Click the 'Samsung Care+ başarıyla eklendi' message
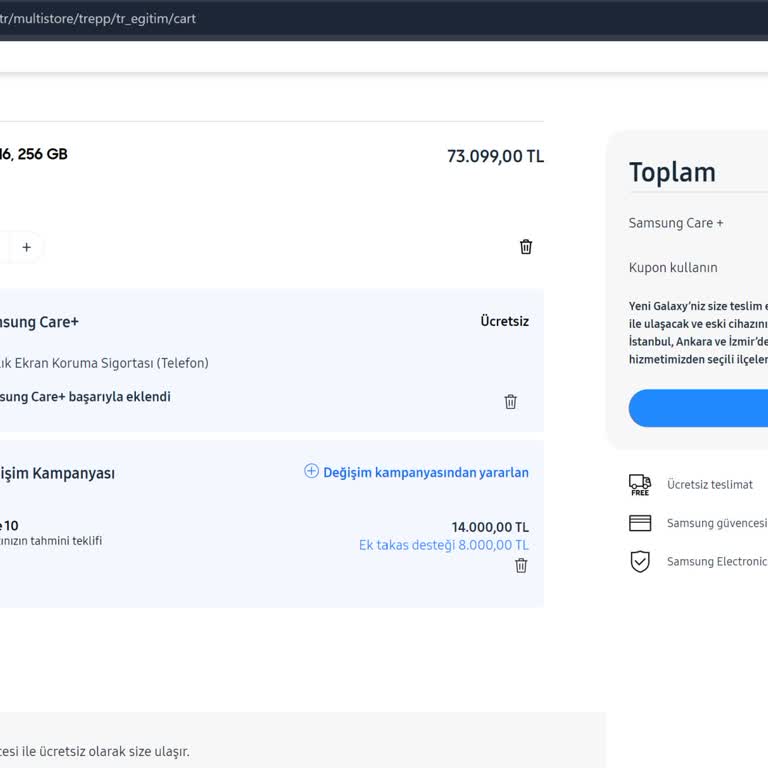Screen dimensions: 768x768 (85, 397)
